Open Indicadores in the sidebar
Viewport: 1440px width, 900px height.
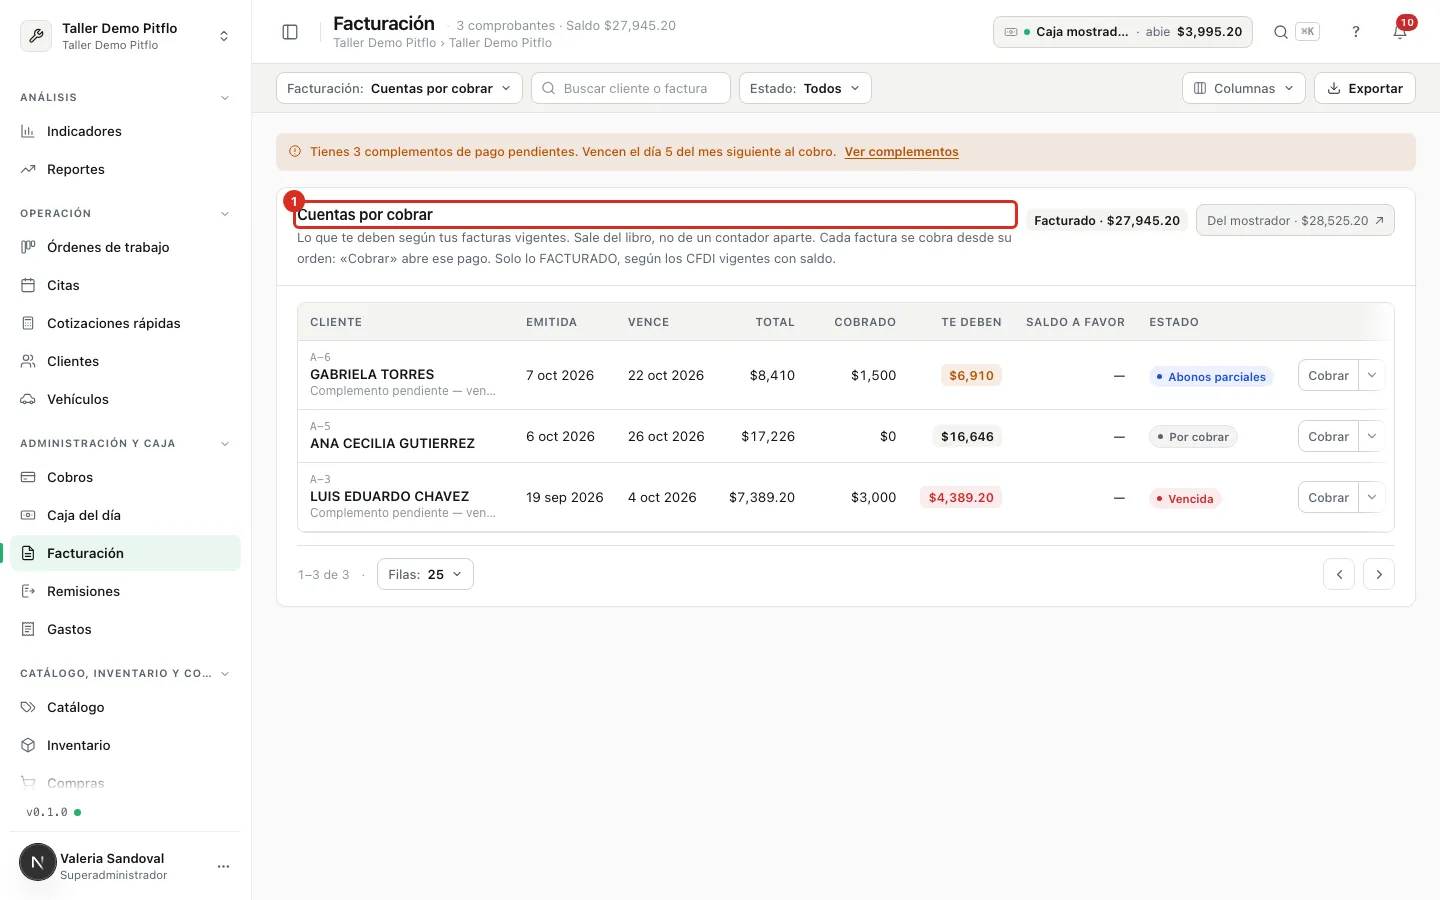[126, 131]
